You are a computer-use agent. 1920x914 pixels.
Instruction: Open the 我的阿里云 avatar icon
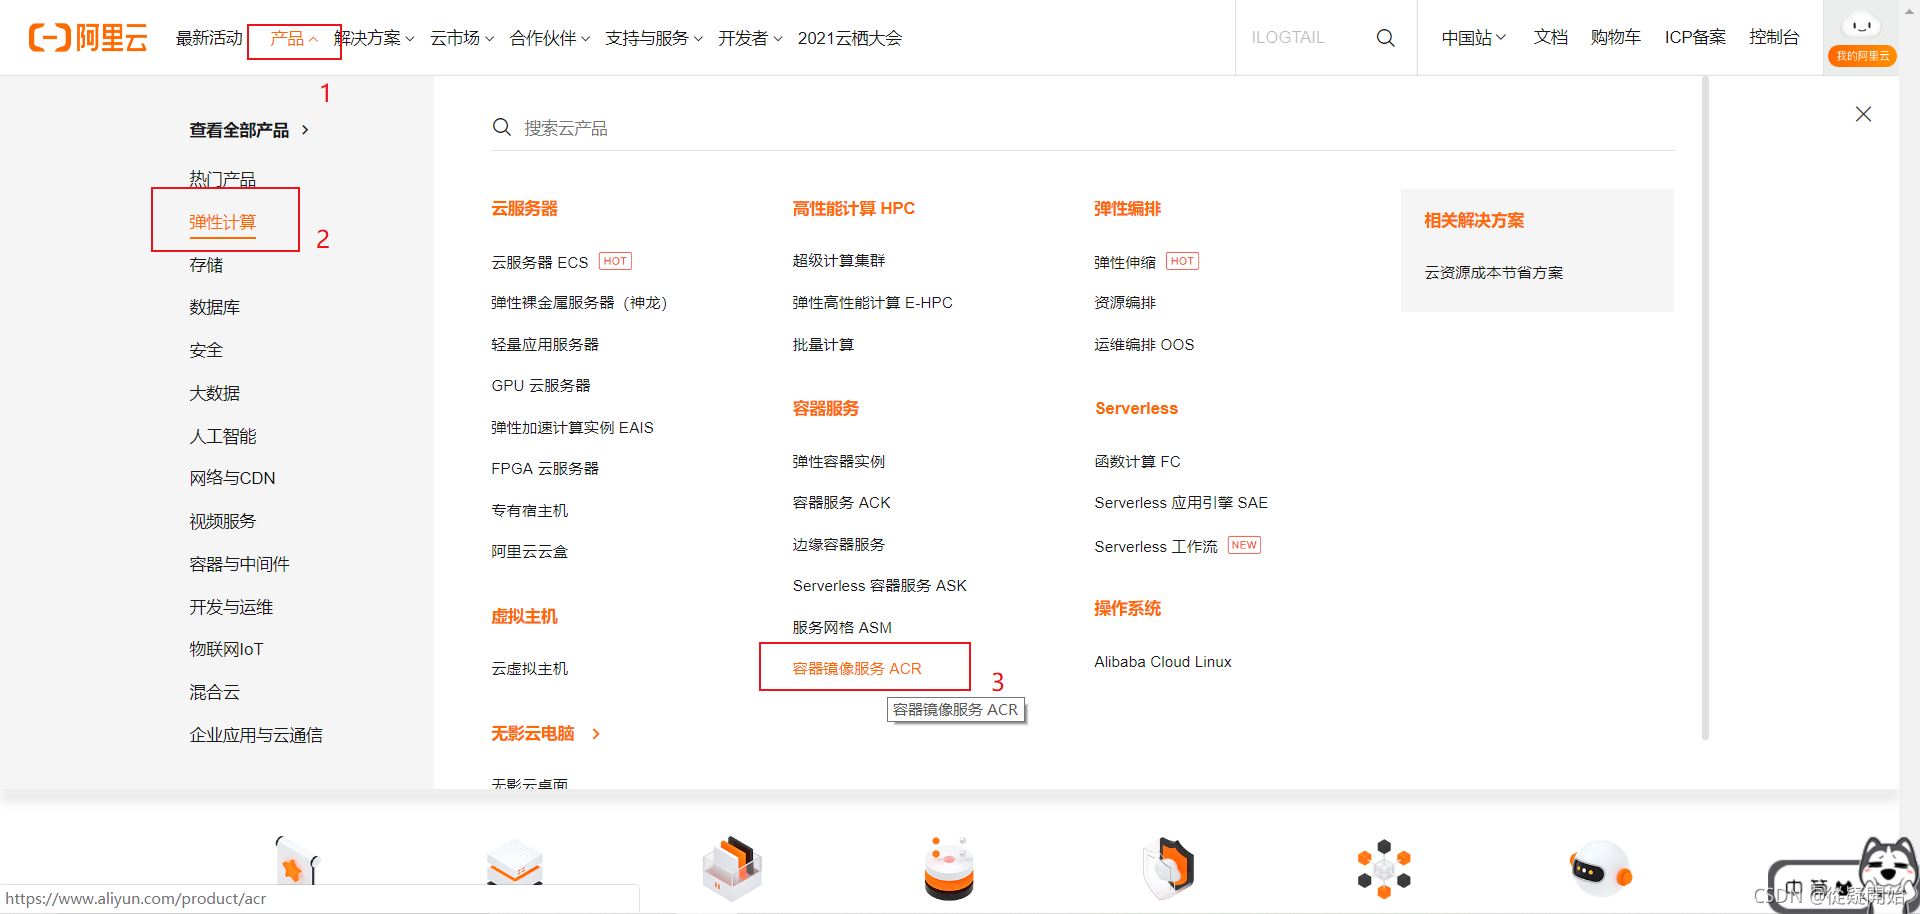(1861, 37)
